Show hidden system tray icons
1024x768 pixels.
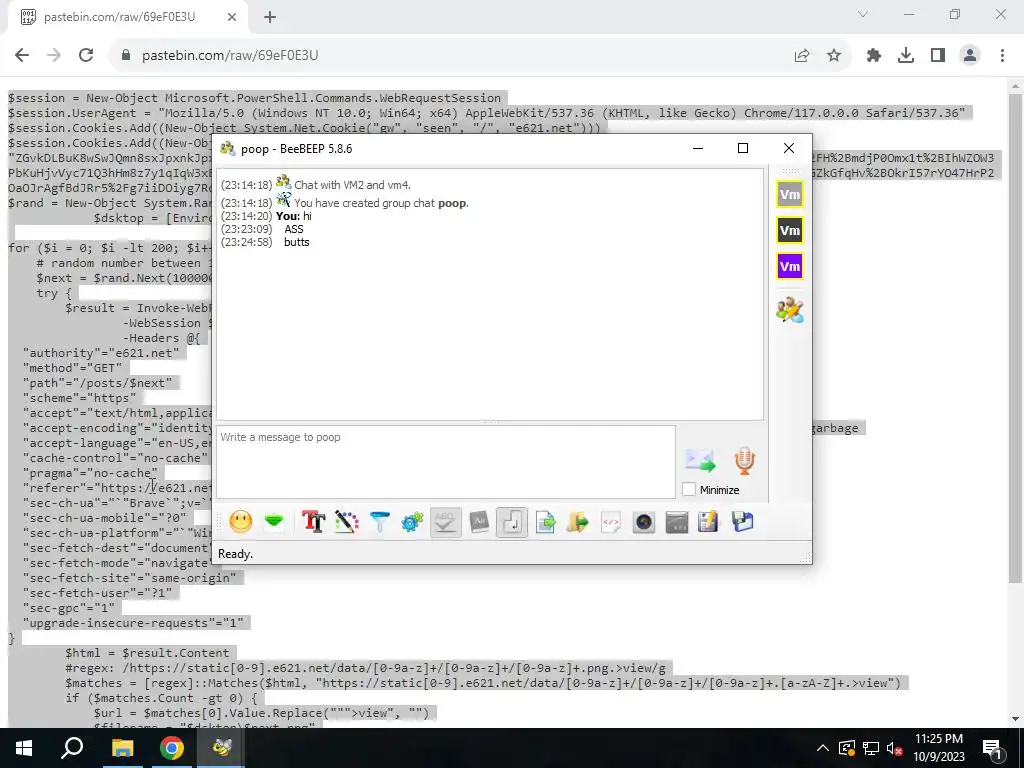pos(823,748)
